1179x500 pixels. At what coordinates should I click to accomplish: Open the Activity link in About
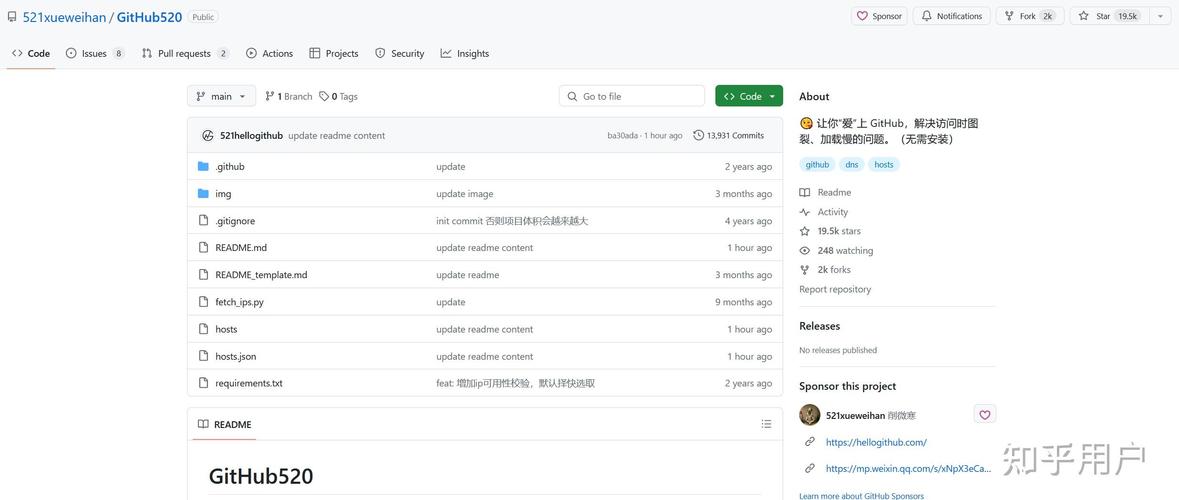point(824,212)
